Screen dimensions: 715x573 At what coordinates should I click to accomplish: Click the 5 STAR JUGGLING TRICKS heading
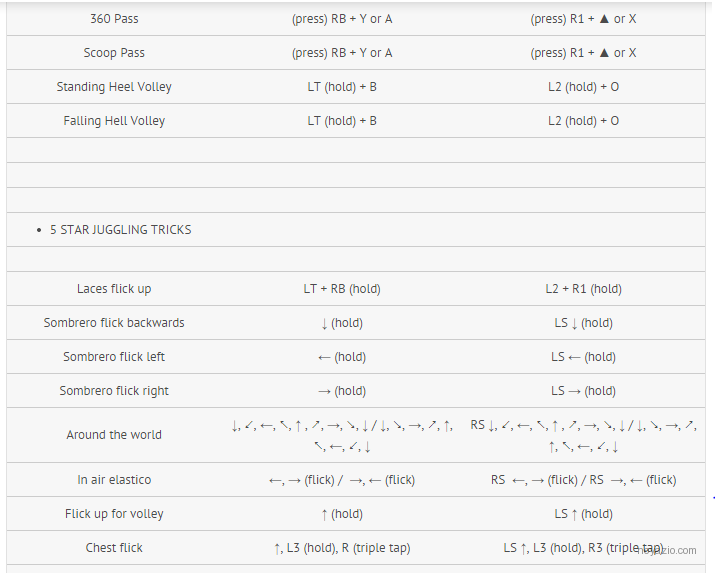(120, 230)
